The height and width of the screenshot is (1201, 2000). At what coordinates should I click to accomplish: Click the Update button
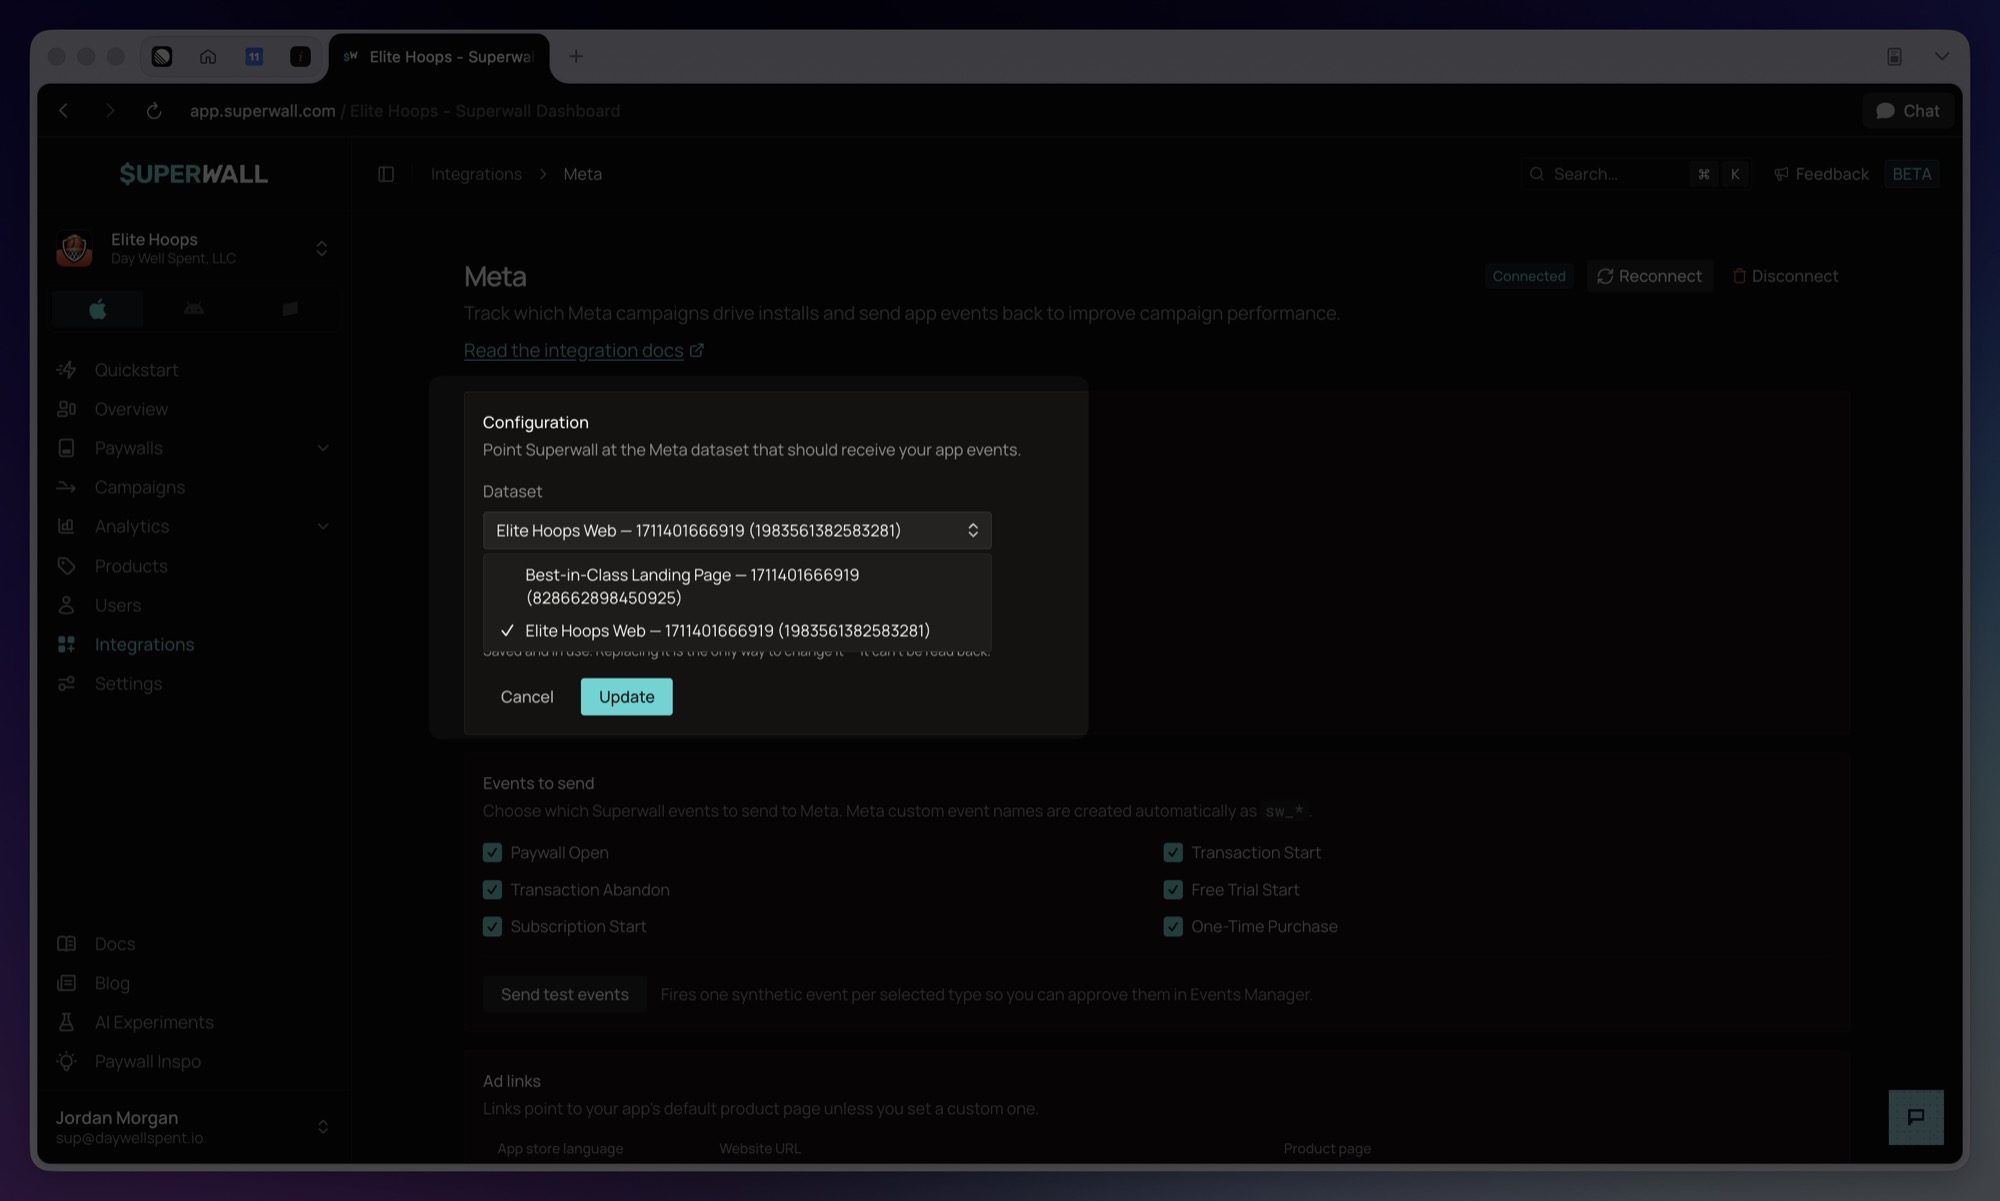click(x=627, y=697)
